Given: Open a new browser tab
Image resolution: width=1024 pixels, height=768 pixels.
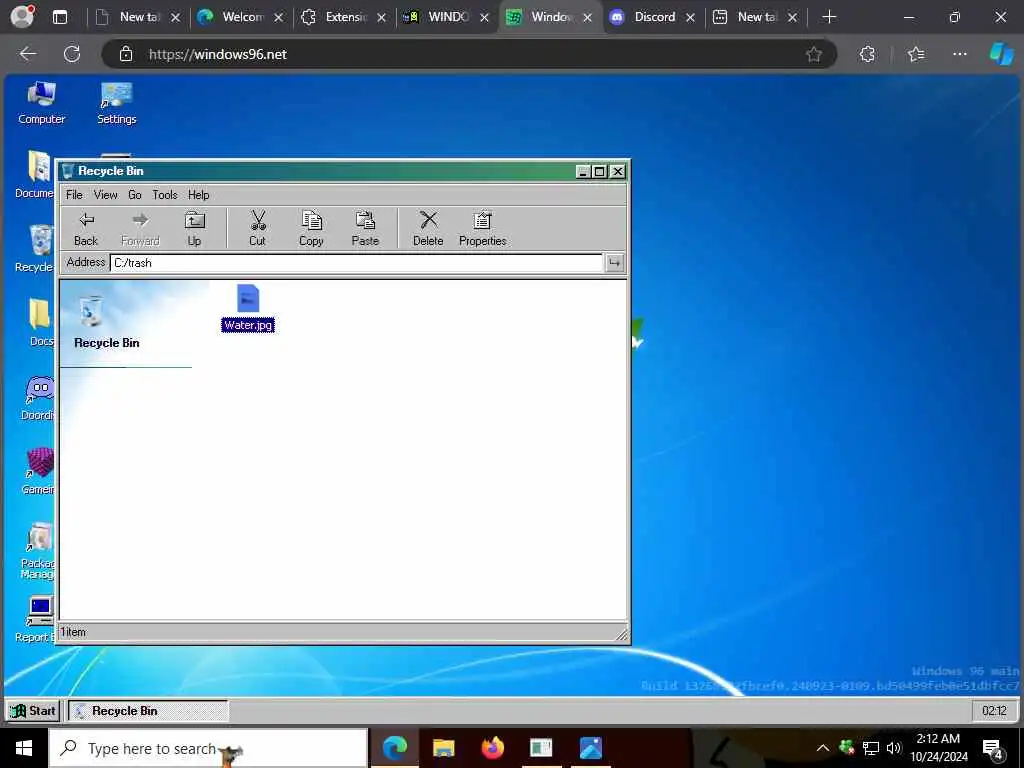Looking at the screenshot, I should [x=829, y=17].
